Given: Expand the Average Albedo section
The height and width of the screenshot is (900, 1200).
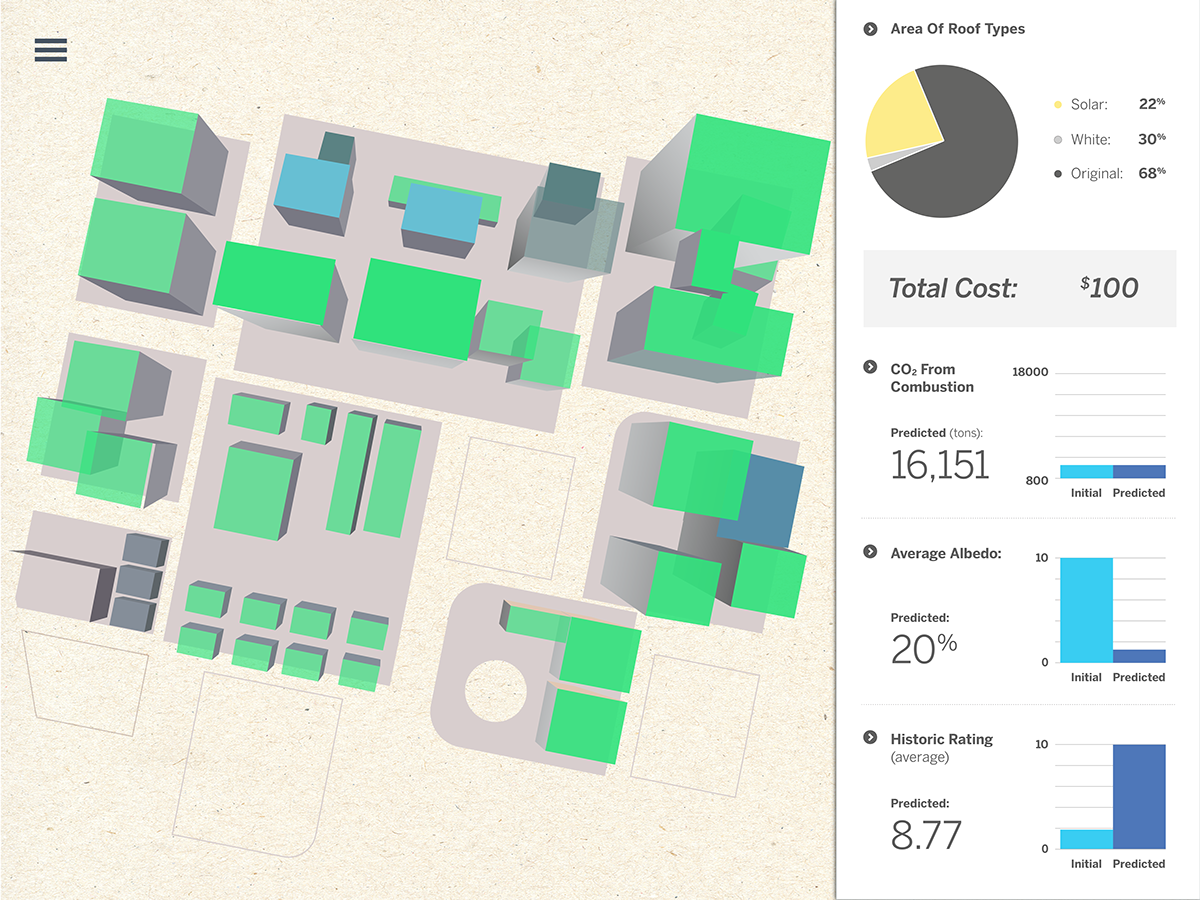Looking at the screenshot, I should coord(870,553).
